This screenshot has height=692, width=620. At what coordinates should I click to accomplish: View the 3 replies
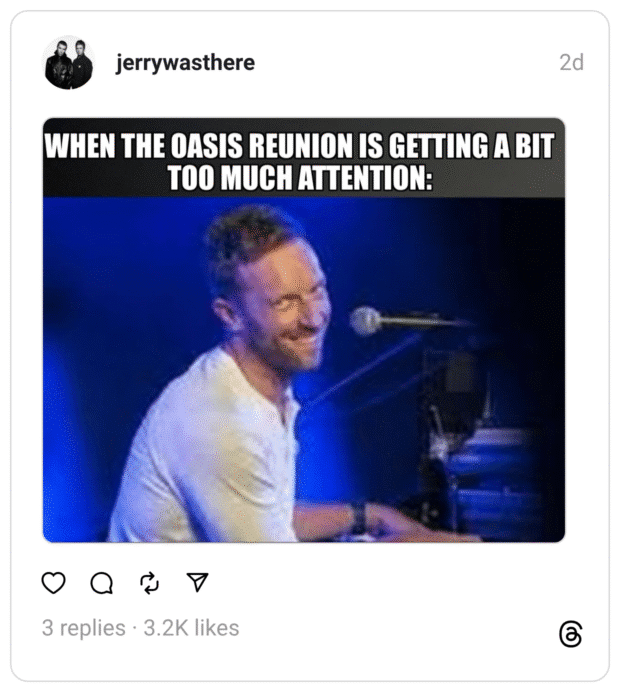pyautogui.click(x=83, y=628)
